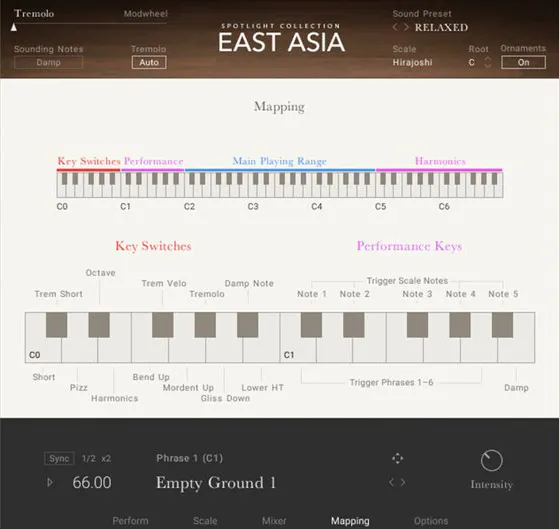559x529 pixels.
Task: Click the Harmonics range label above overview keyboard
Action: click(440, 161)
